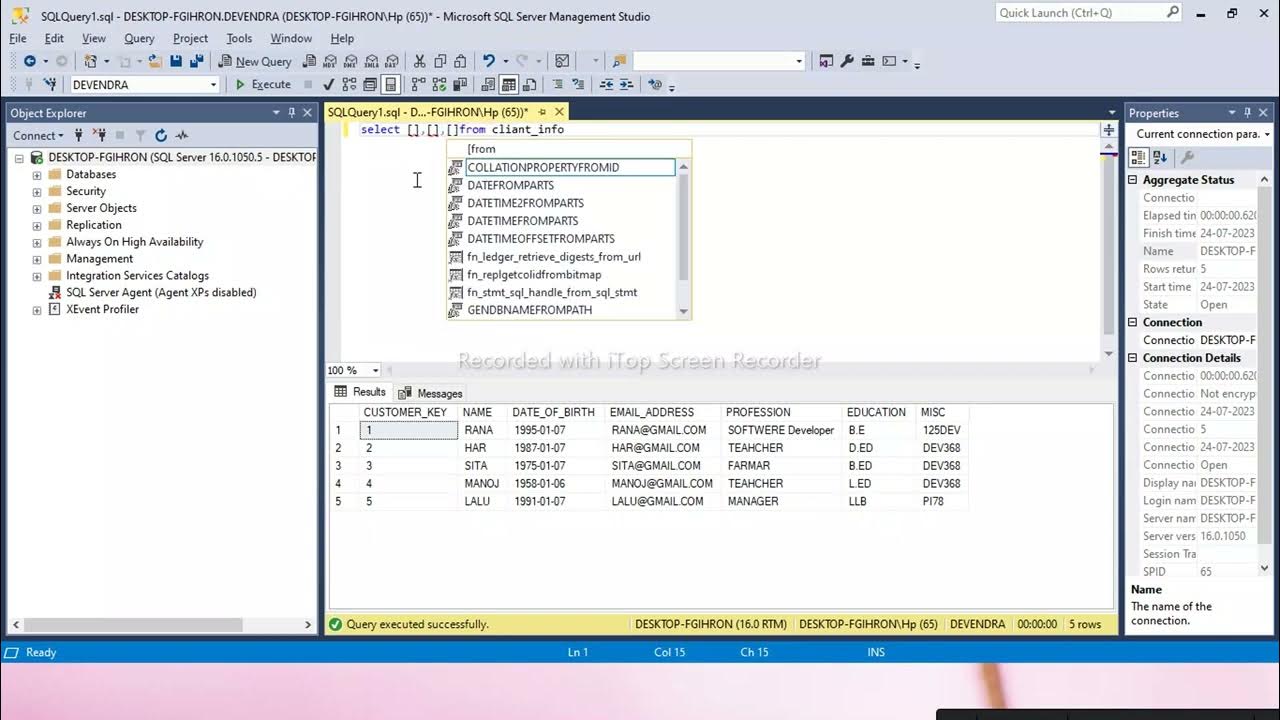Toggle Include Actual Execution Plan
Image resolution: width=1280 pixels, height=720 pixels.
418,85
